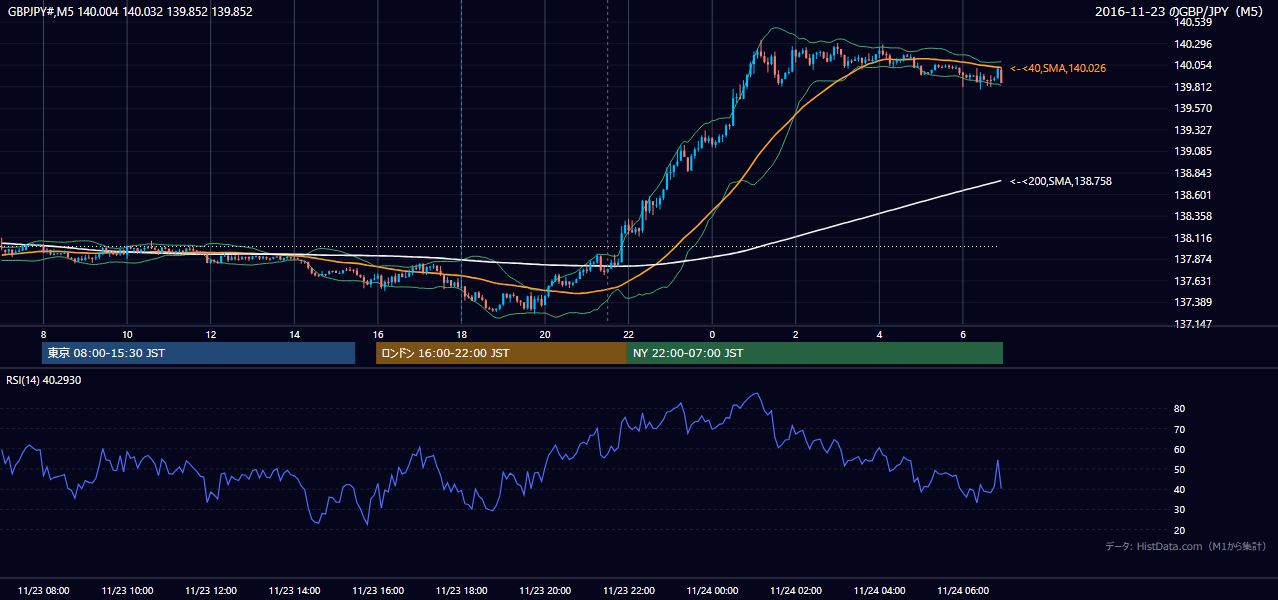The width and height of the screenshot is (1278, 600).
Task: Click the London 16:00-22:00 JST session bar
Action: click(501, 353)
